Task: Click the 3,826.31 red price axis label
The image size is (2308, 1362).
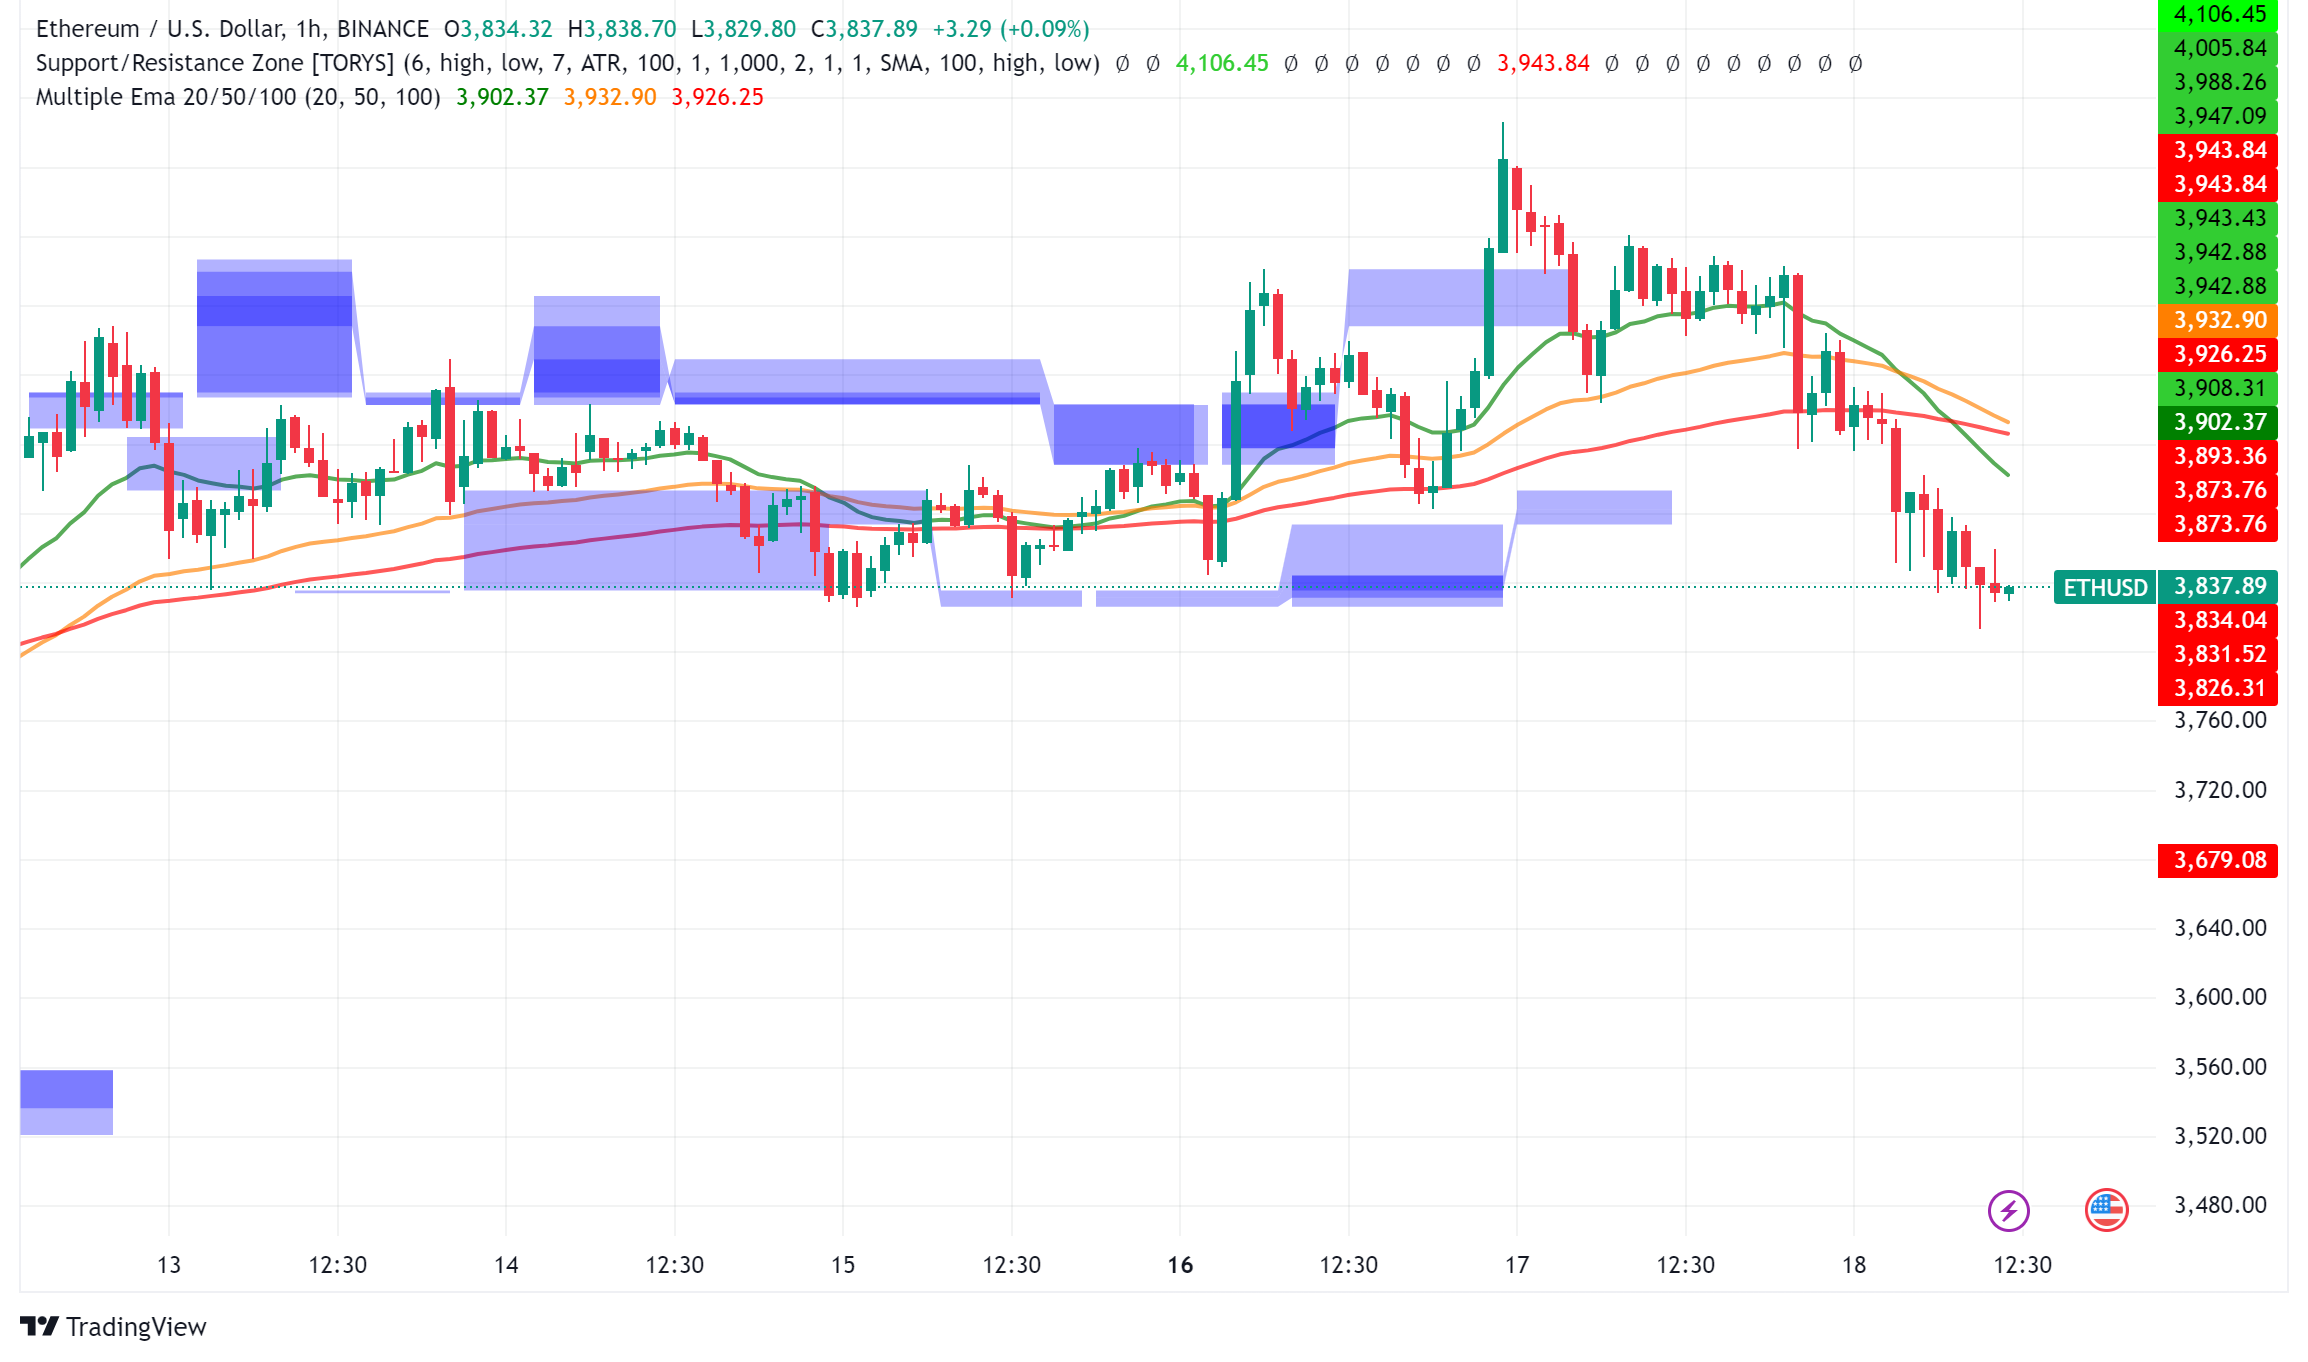Action: pyautogui.click(x=2219, y=688)
